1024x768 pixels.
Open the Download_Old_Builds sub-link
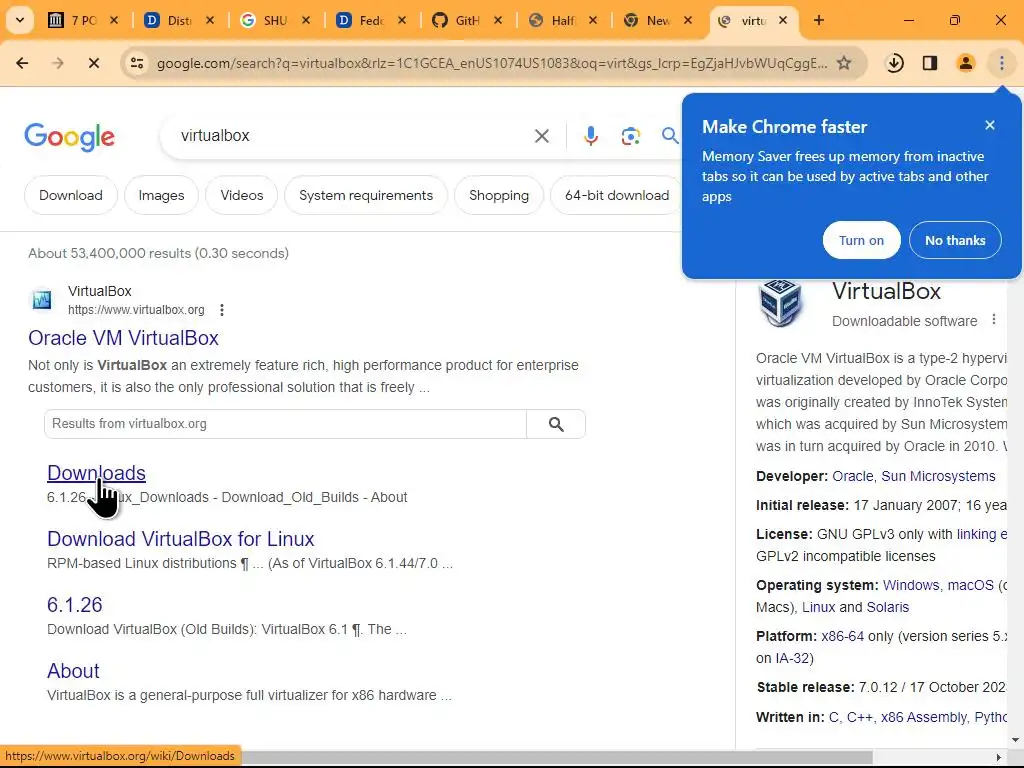[x=290, y=498]
